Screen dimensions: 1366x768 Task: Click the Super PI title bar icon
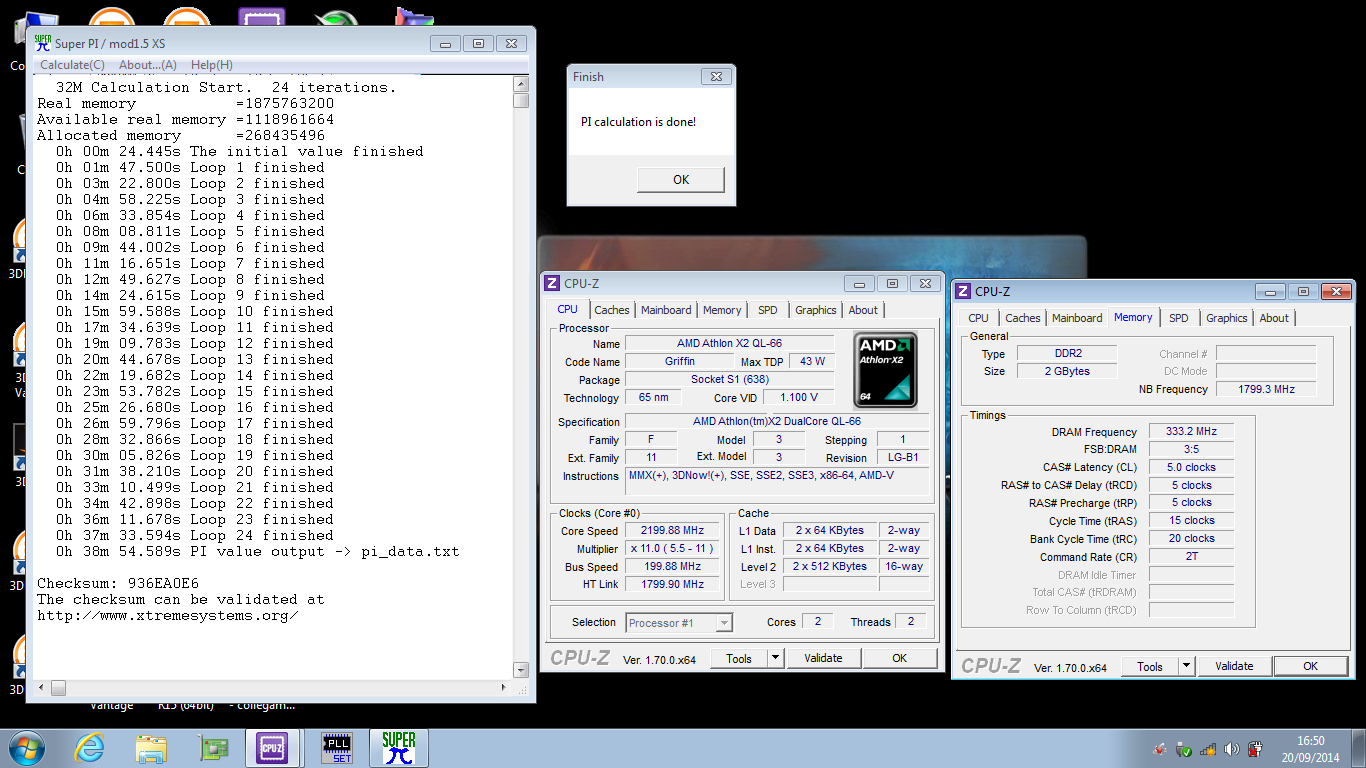pyautogui.click(x=42, y=43)
